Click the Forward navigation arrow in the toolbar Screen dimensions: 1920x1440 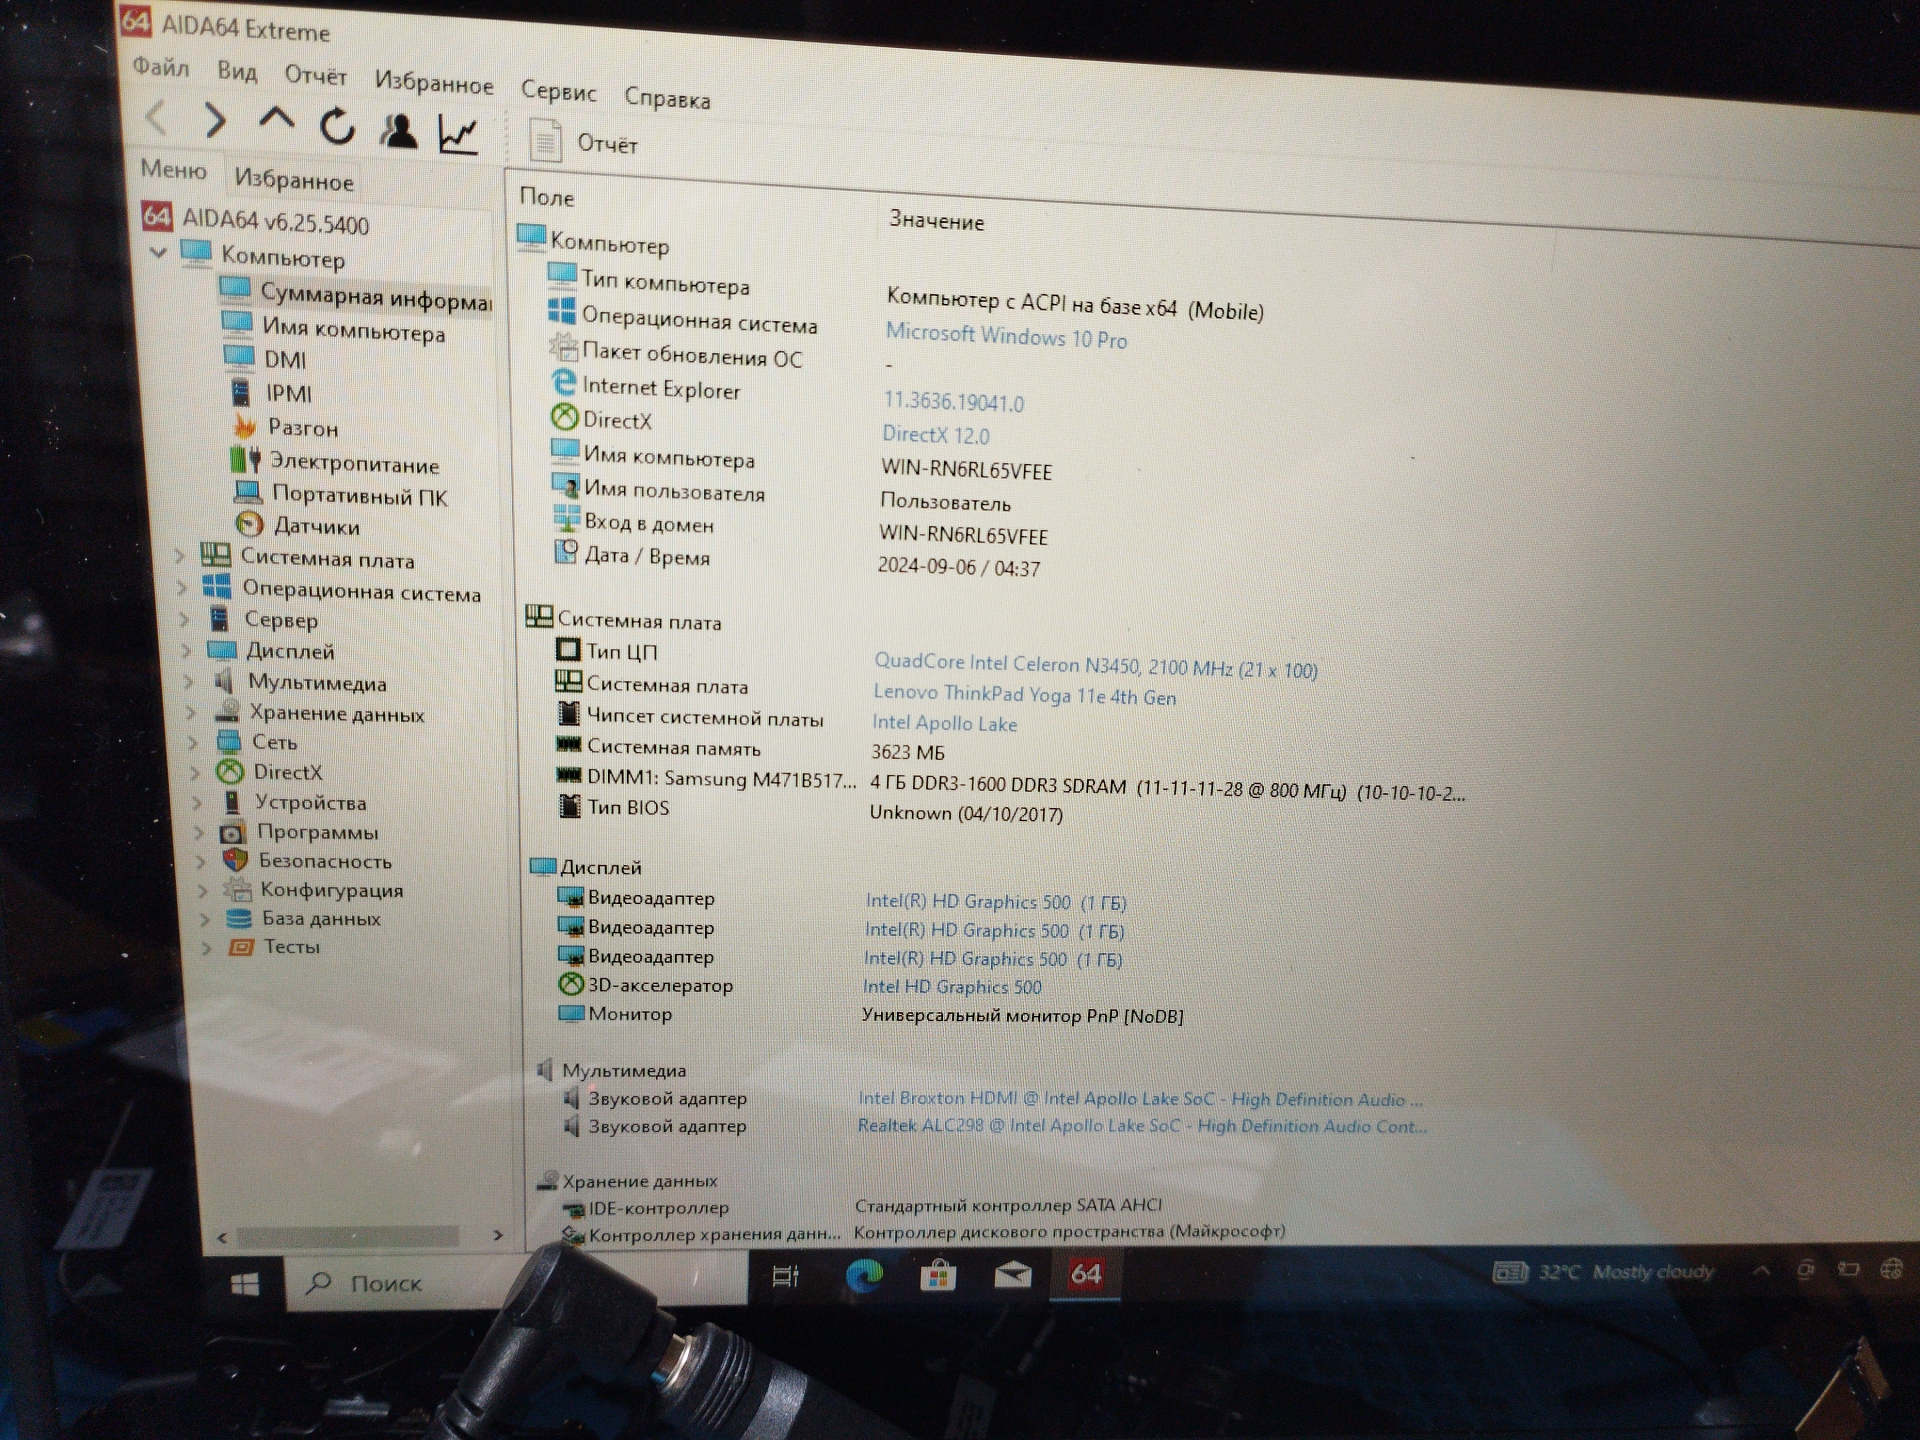tap(215, 121)
